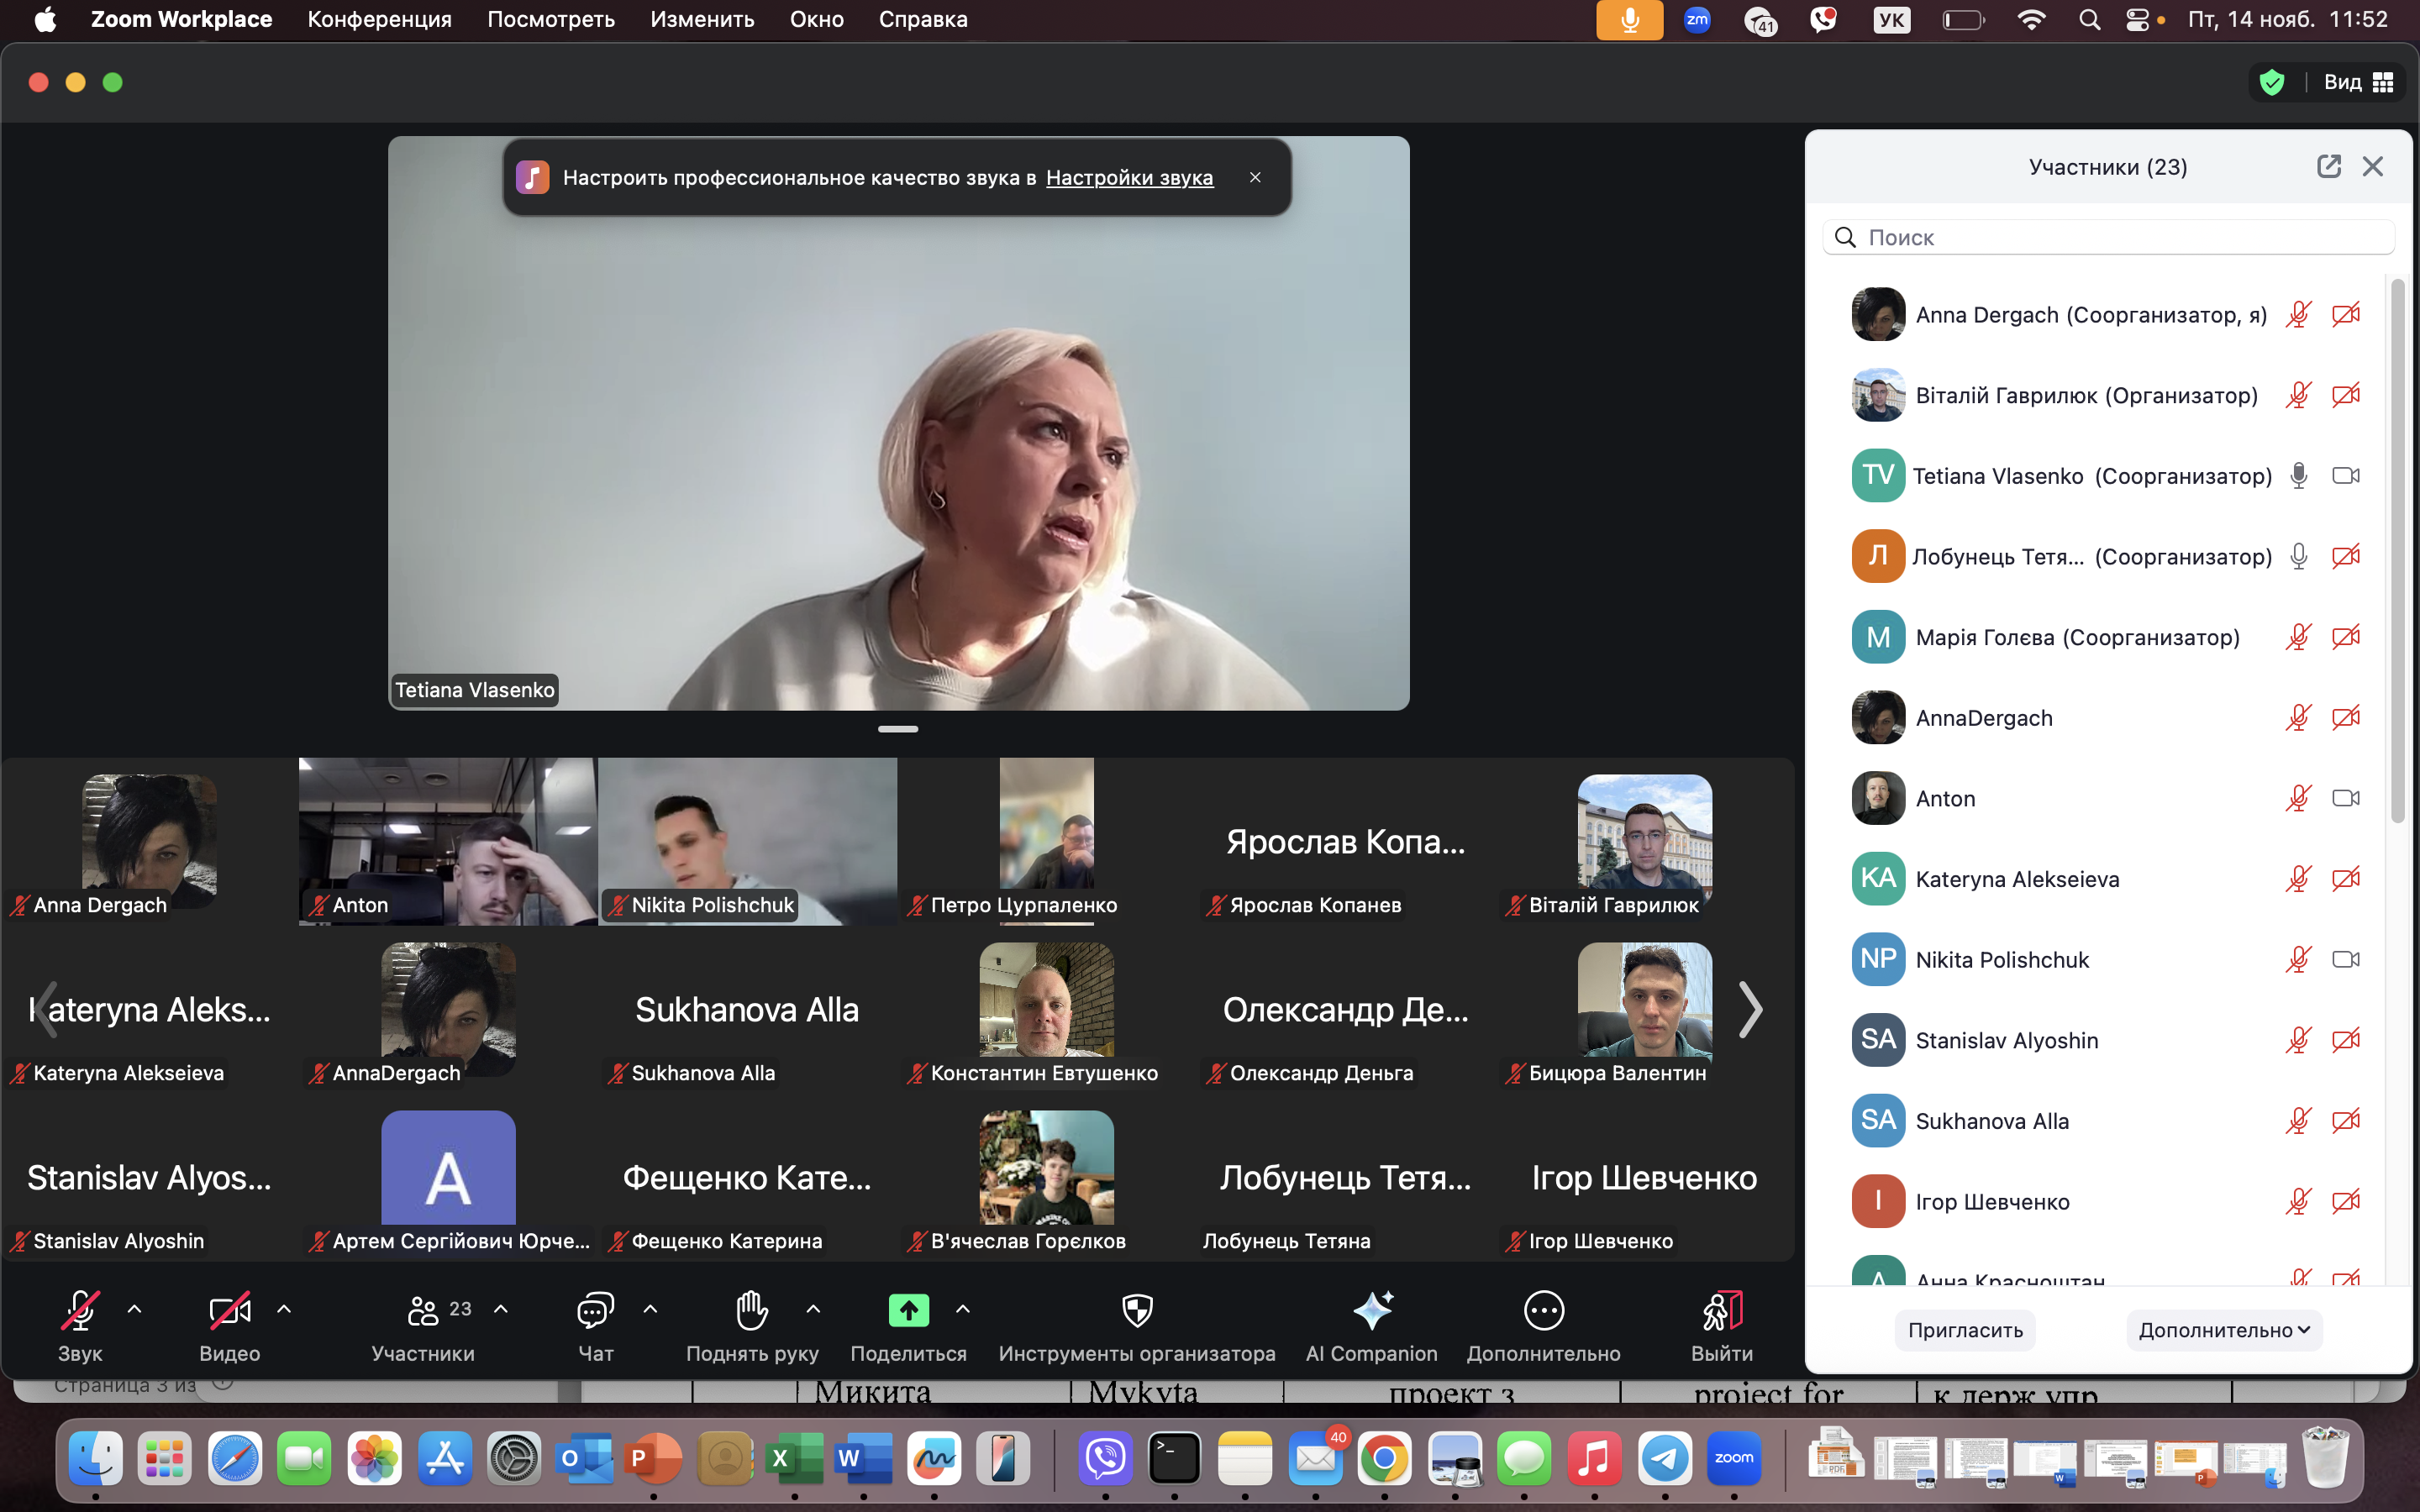Click the More options ellipsis icon
Image resolution: width=2420 pixels, height=1512 pixels.
(x=1543, y=1310)
